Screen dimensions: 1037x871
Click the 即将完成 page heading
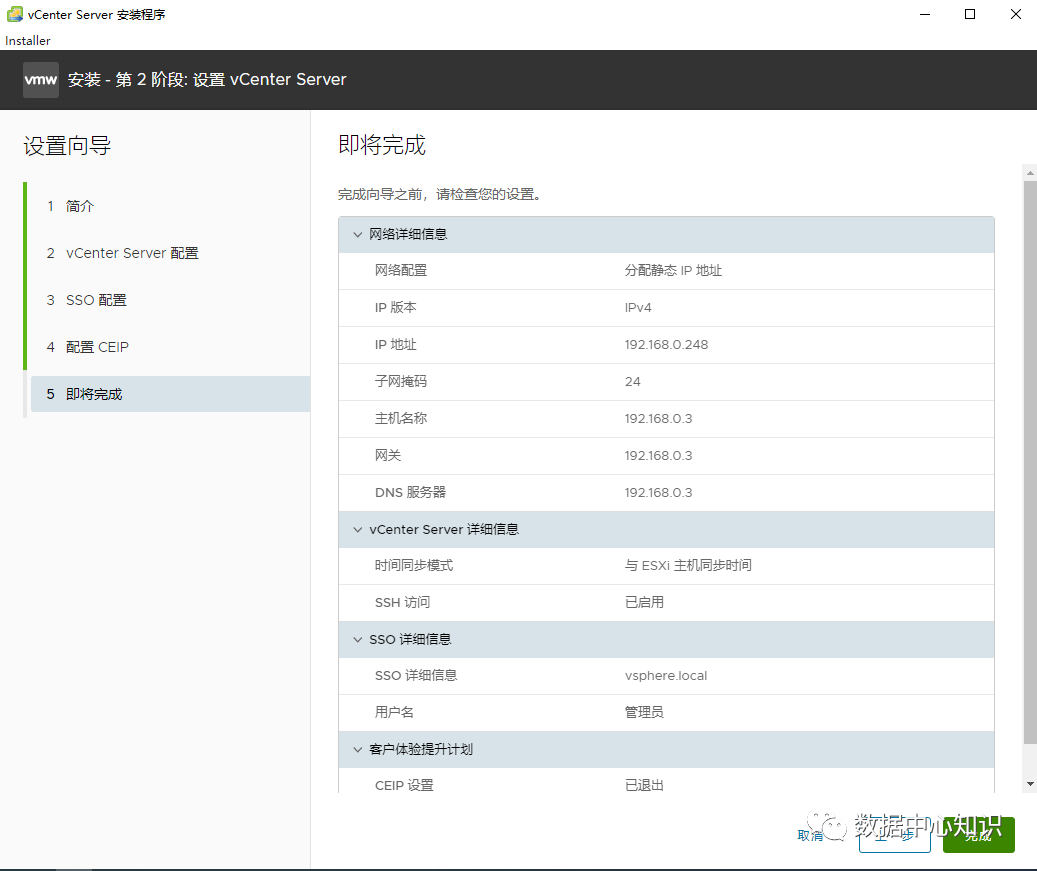tap(382, 145)
